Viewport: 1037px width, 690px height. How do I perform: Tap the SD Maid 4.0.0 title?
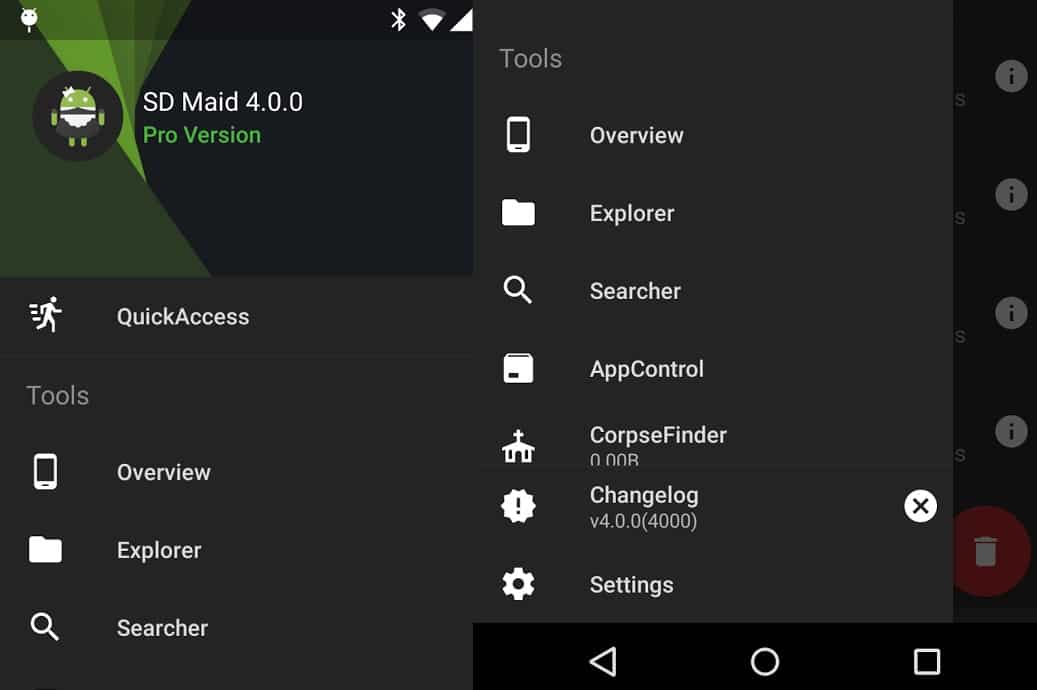[222, 102]
